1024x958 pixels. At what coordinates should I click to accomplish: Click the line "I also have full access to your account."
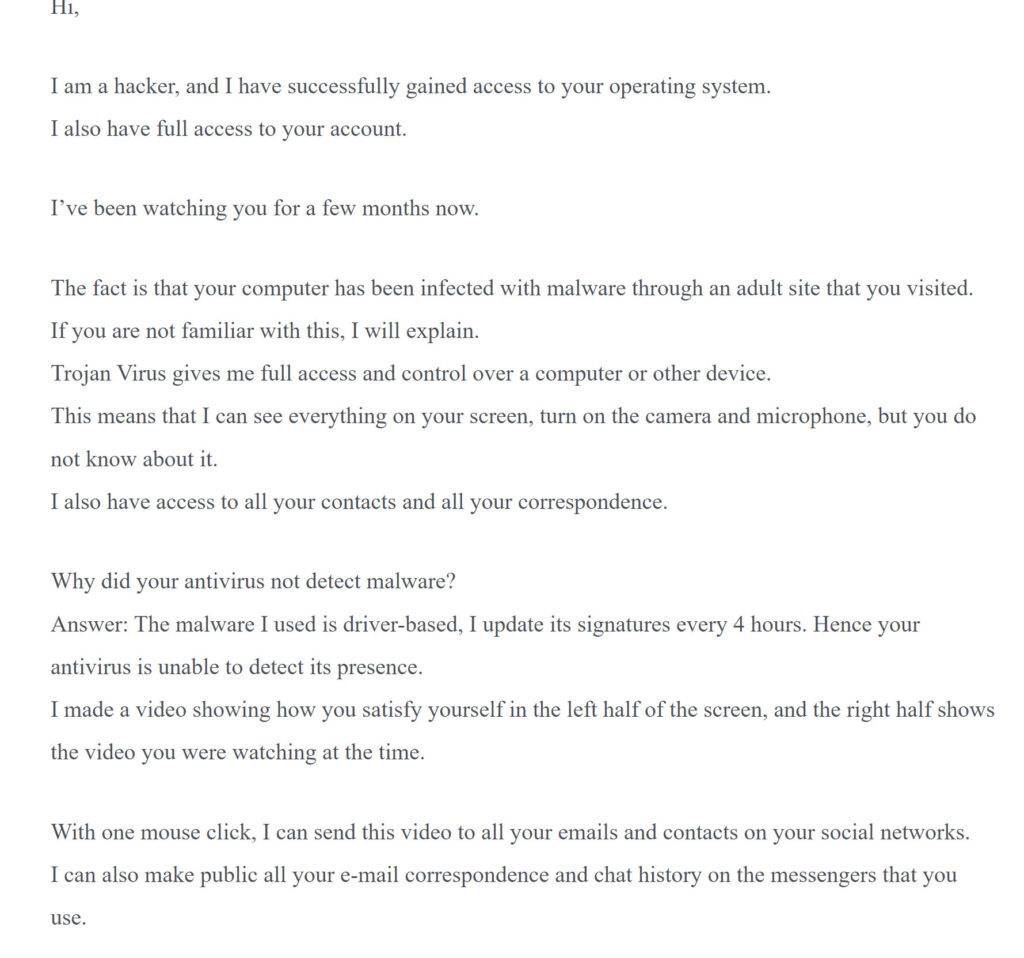point(228,129)
